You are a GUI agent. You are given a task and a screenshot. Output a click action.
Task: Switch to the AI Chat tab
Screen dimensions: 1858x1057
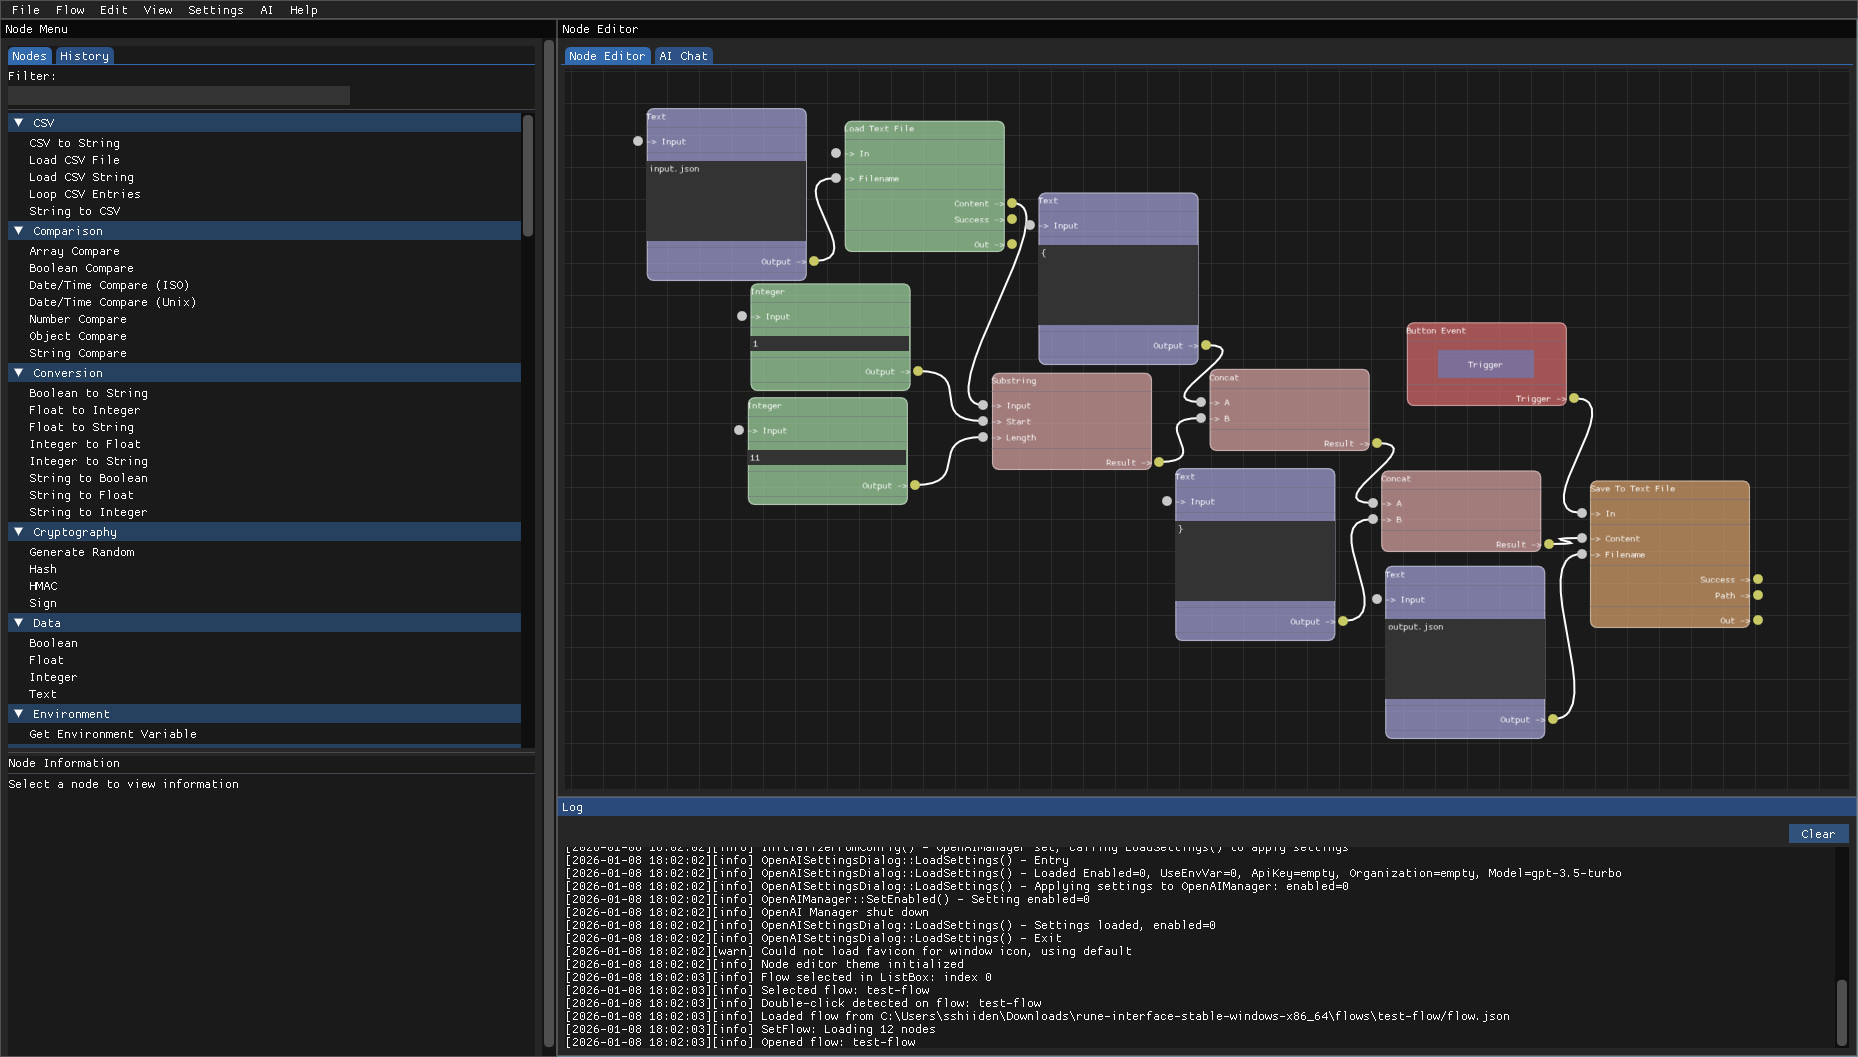(x=683, y=56)
